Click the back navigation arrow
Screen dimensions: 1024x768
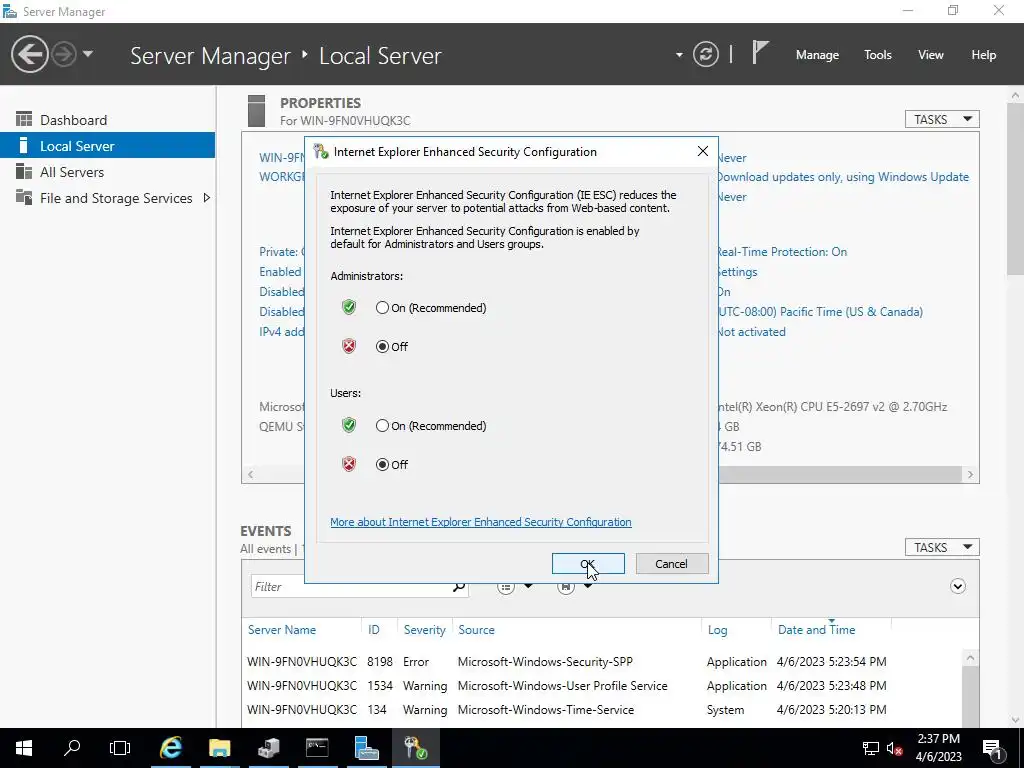click(x=29, y=54)
